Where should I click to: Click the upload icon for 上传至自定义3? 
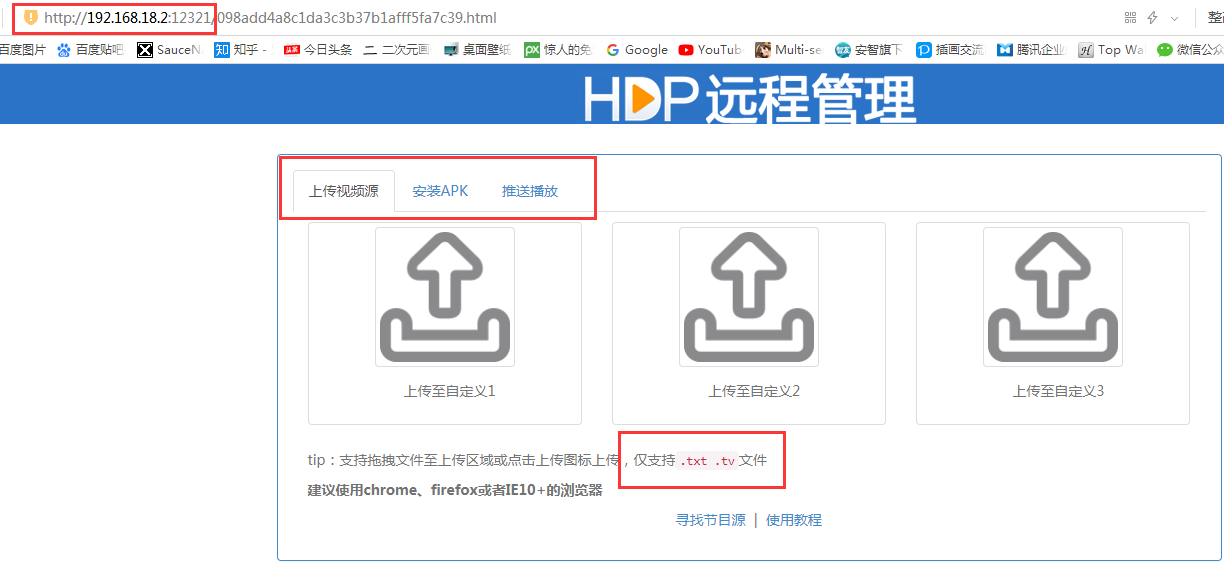coord(1053,297)
